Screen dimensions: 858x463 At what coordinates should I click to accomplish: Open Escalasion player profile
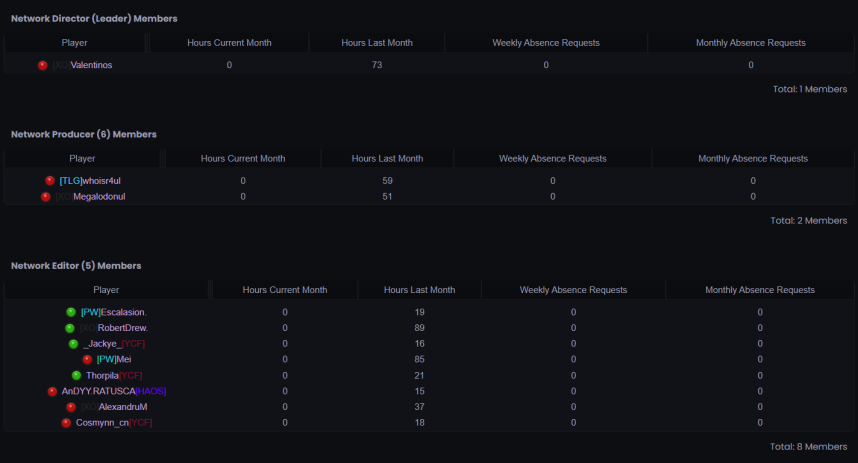pyautogui.click(x=123, y=312)
